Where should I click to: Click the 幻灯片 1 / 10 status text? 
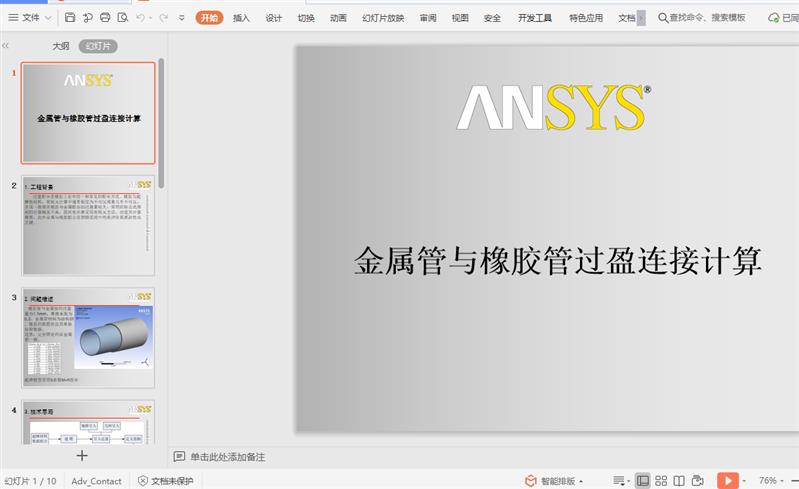30,481
